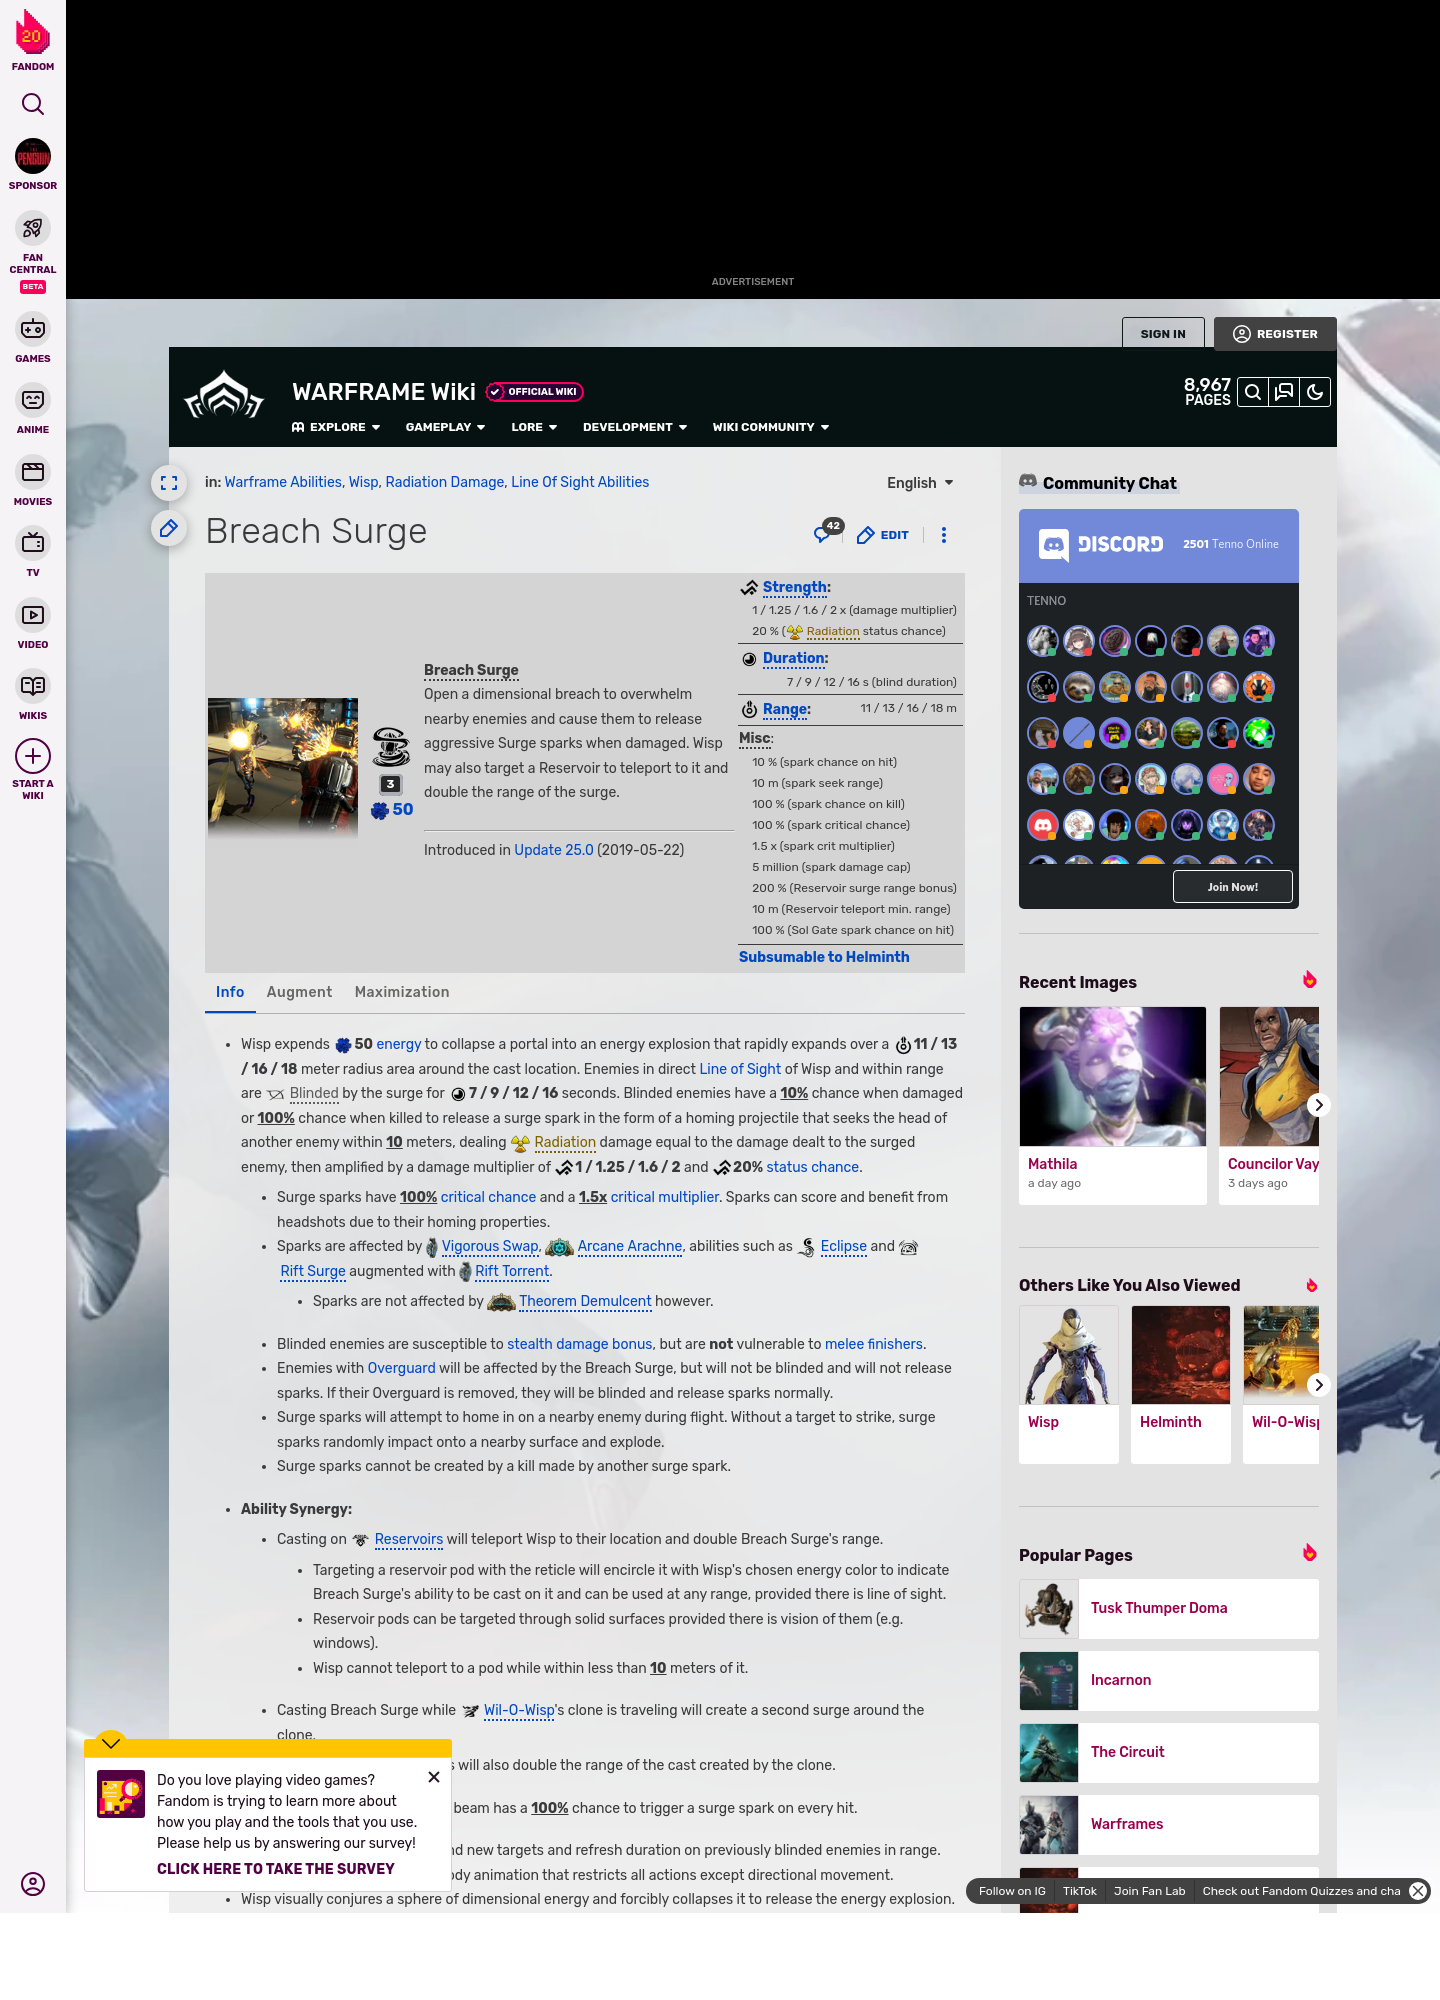Expand the Explore menu
Viewport: 1440px width, 2000px height.
click(x=336, y=427)
